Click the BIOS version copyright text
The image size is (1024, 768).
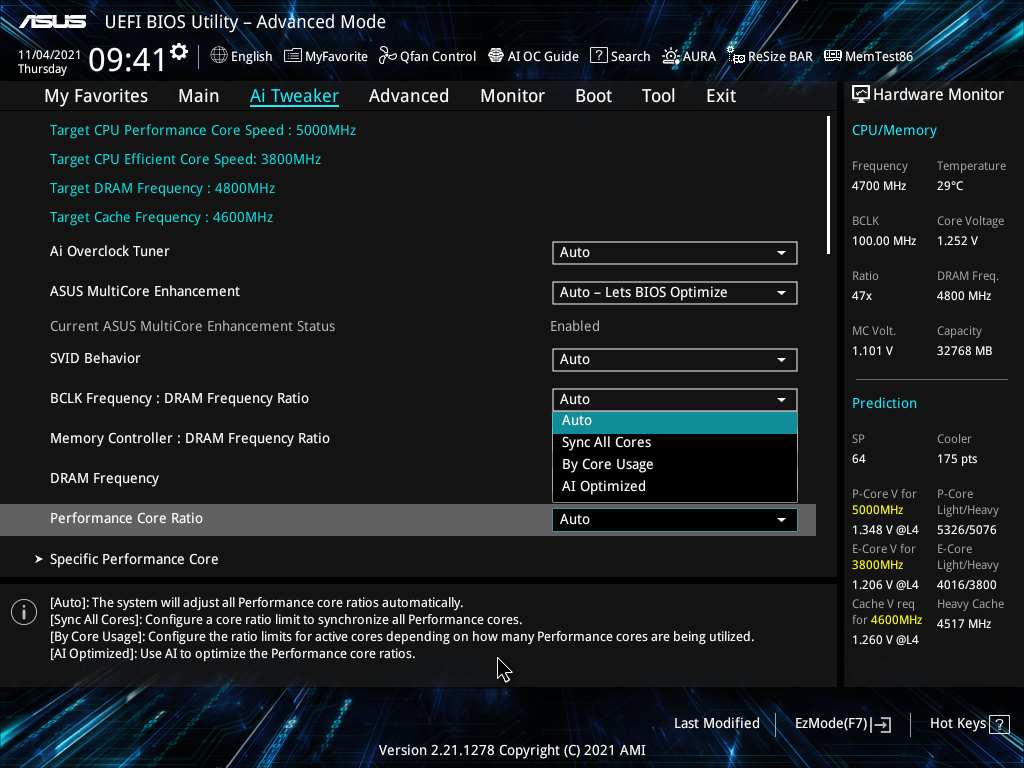click(512, 750)
